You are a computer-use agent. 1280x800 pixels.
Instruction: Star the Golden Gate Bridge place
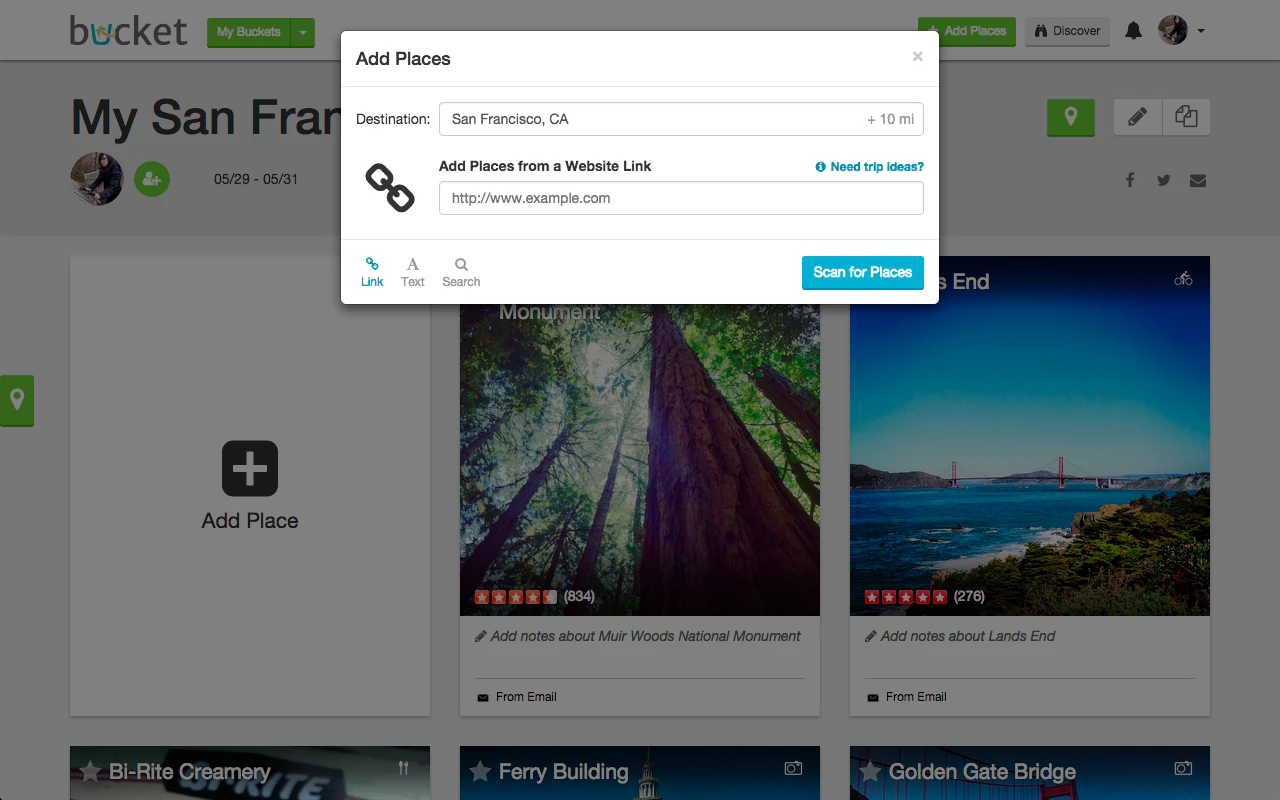(871, 772)
